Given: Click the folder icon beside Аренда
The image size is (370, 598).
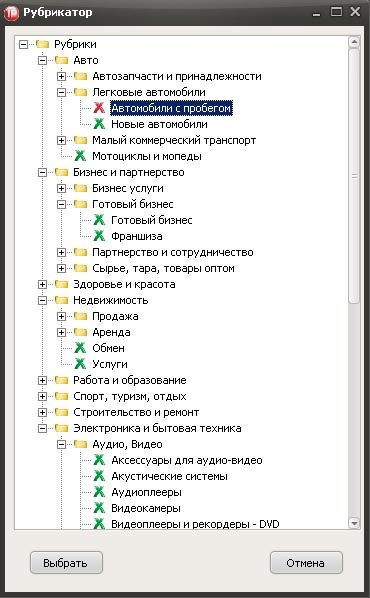Looking at the screenshot, I should [80, 333].
